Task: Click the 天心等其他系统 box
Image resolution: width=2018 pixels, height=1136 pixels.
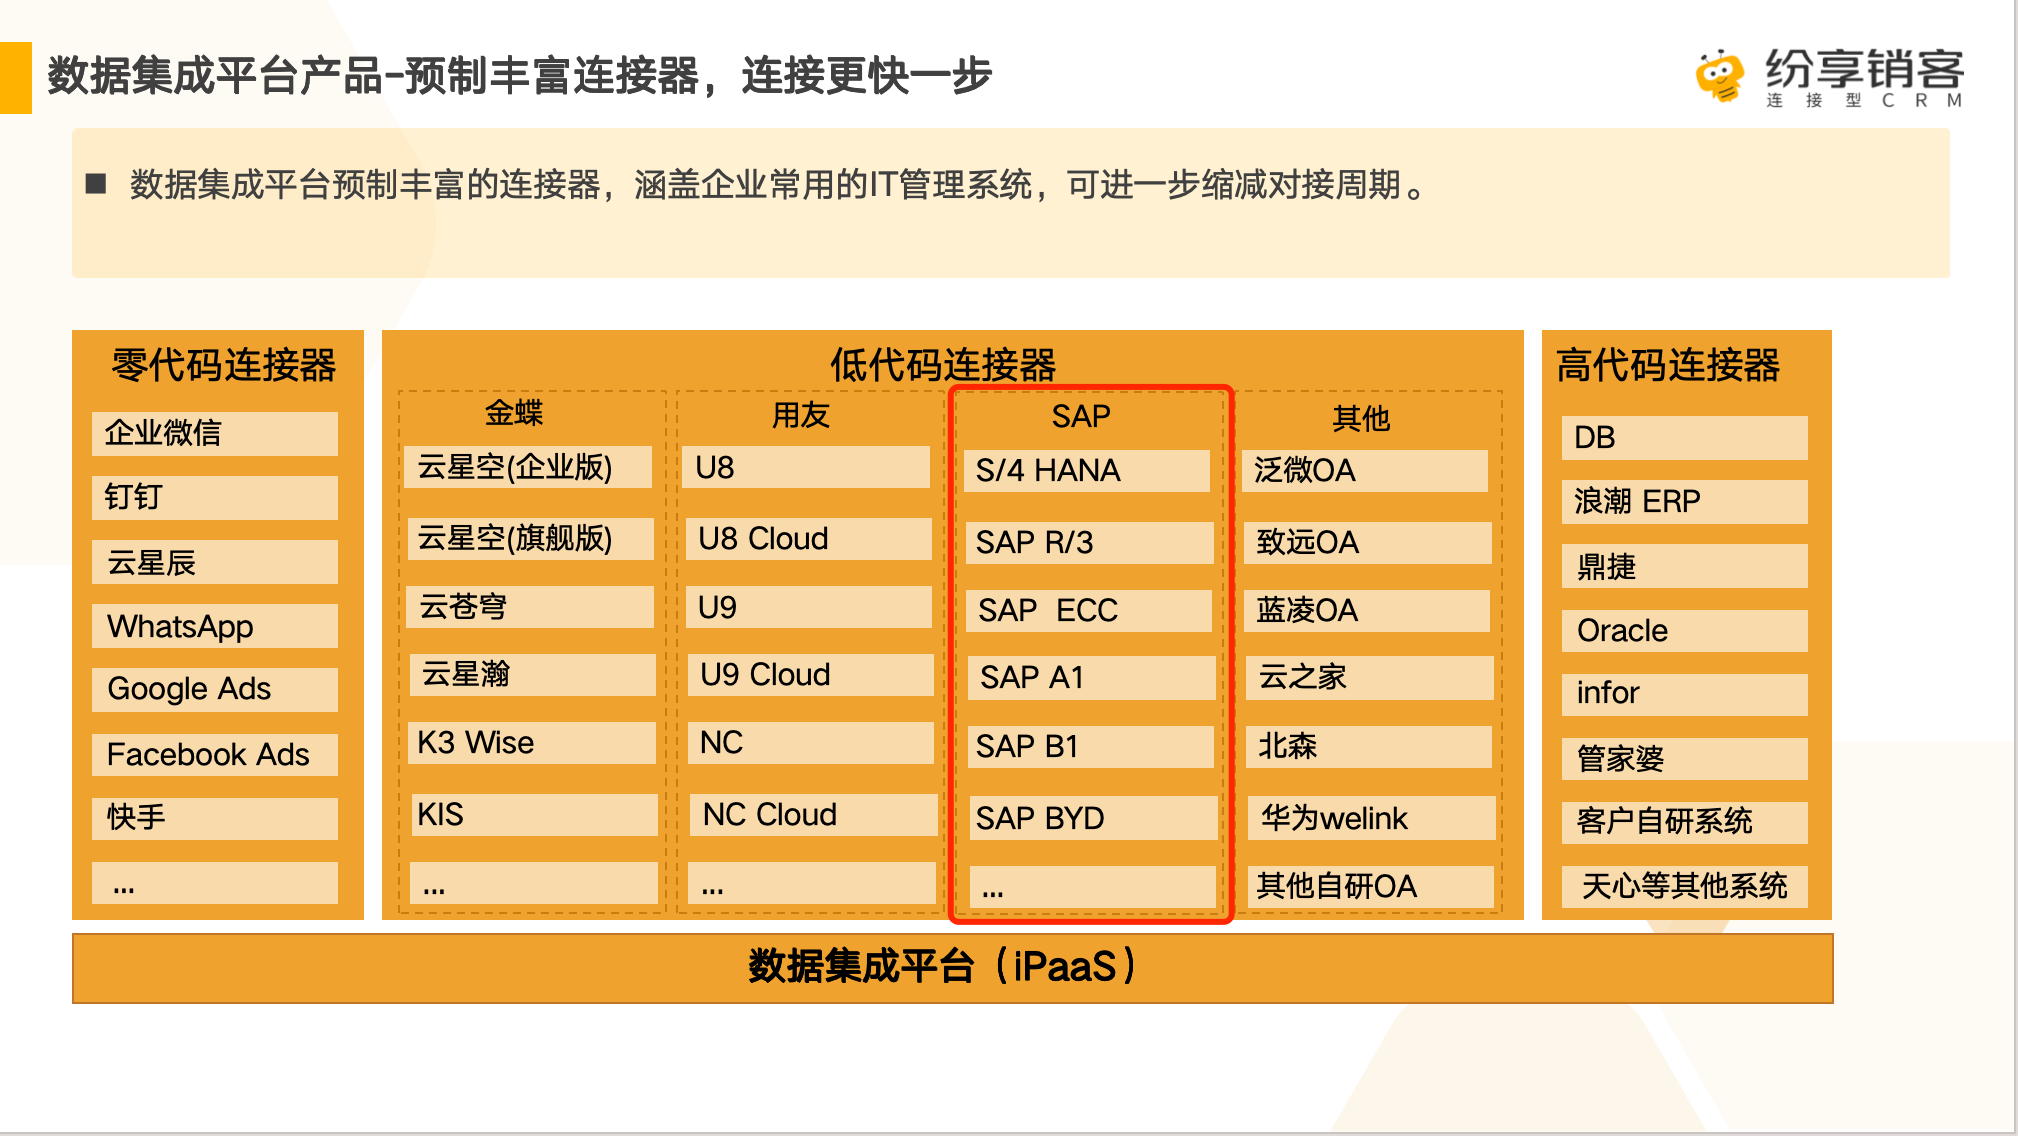Action: tap(1685, 886)
